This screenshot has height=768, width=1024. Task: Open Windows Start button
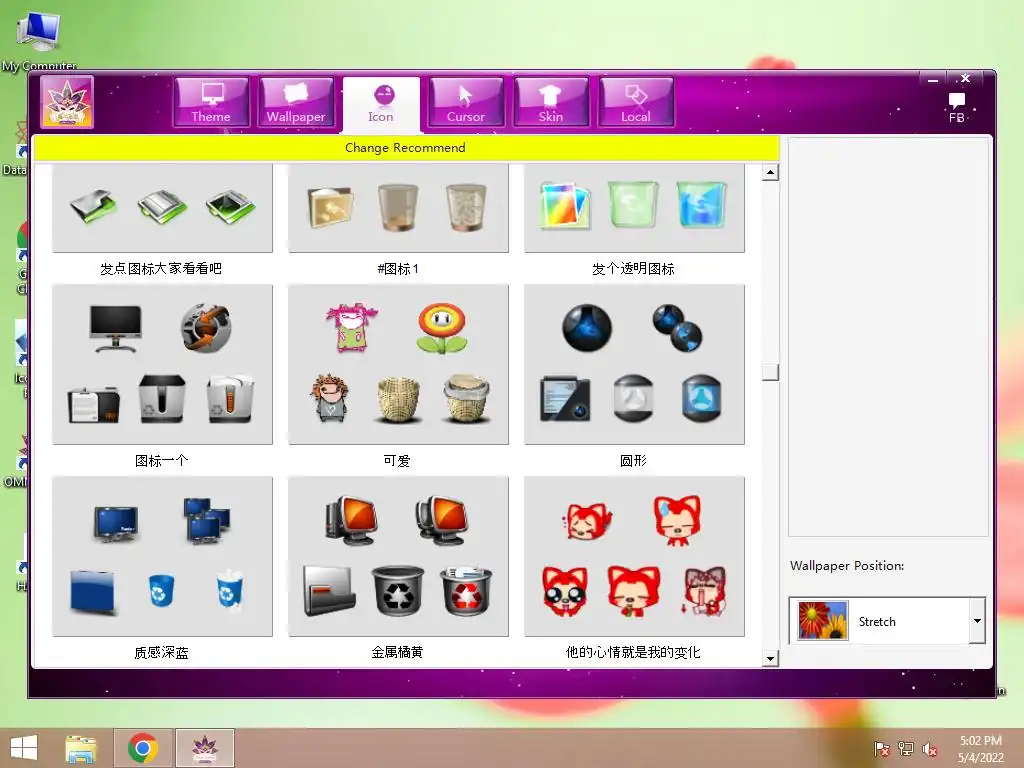24,748
